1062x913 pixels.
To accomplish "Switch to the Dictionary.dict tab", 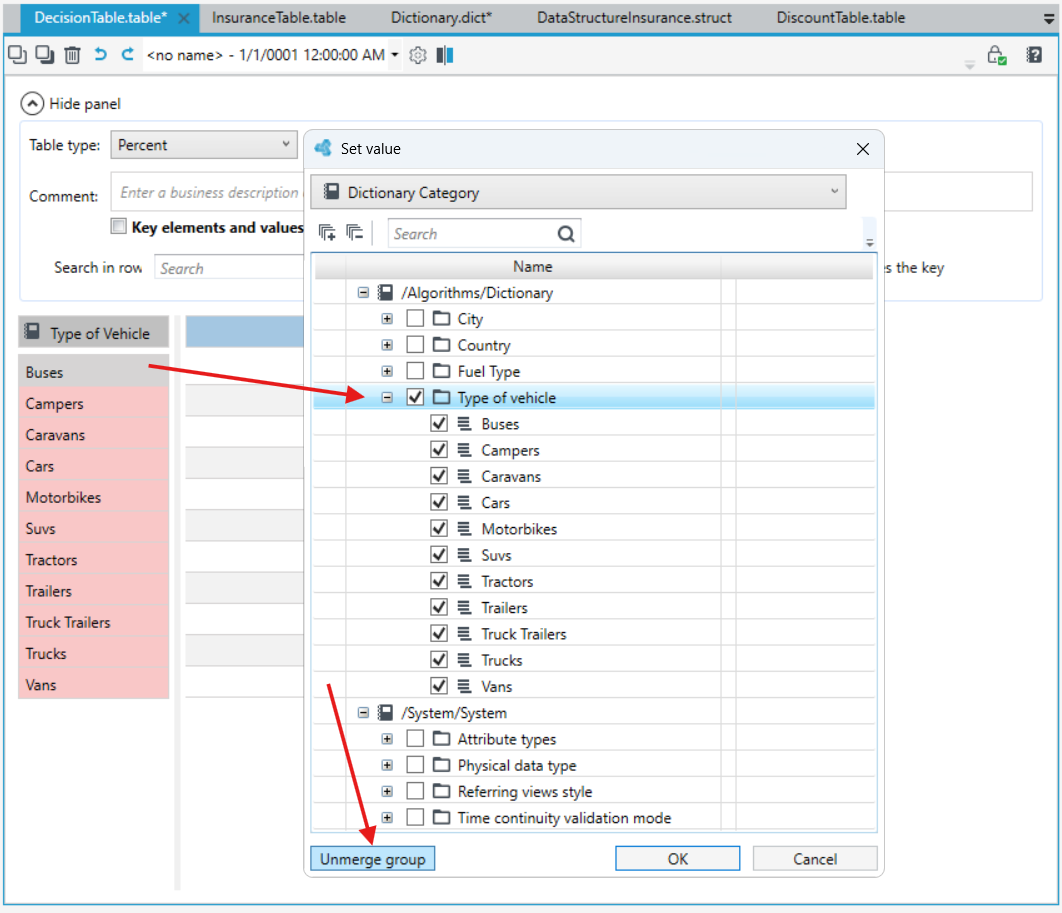I will [x=441, y=18].
